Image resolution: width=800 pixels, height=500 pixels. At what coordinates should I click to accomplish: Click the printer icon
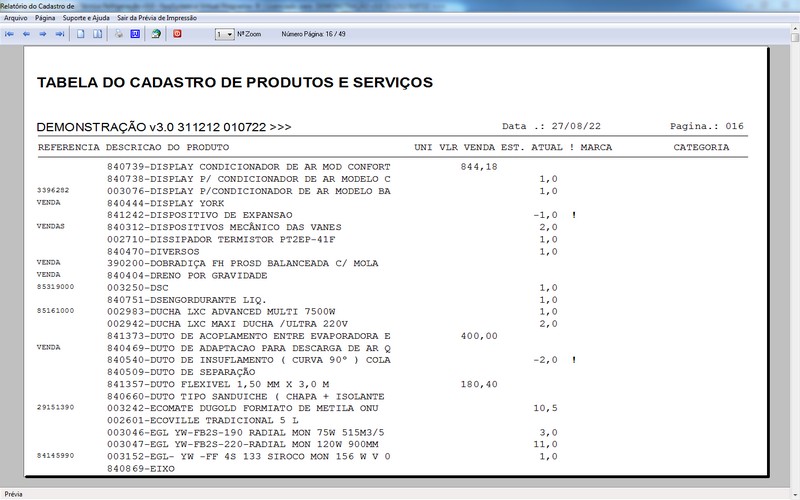(118, 34)
